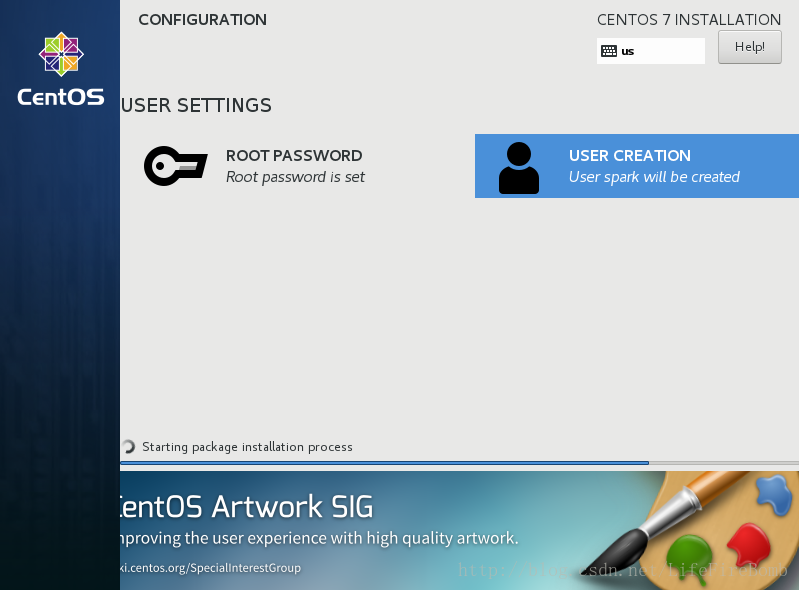Click 'Root password is set' text
This screenshot has width=799, height=590.
click(296, 177)
